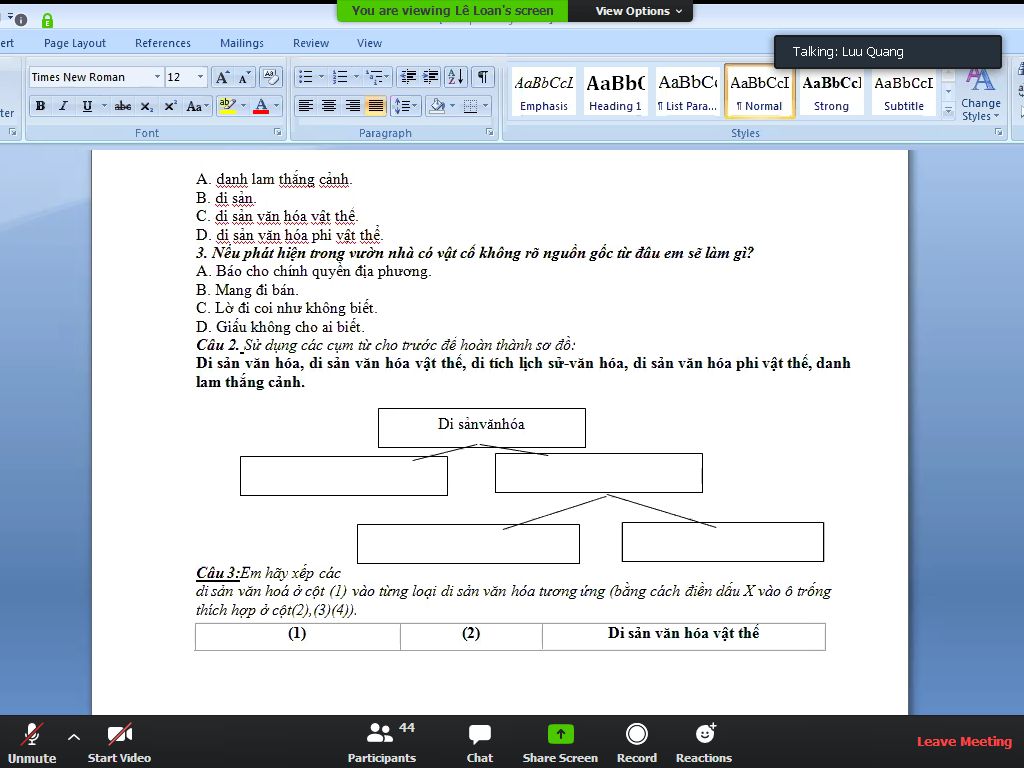Apply Strong style
1024x768 pixels.
pos(831,92)
